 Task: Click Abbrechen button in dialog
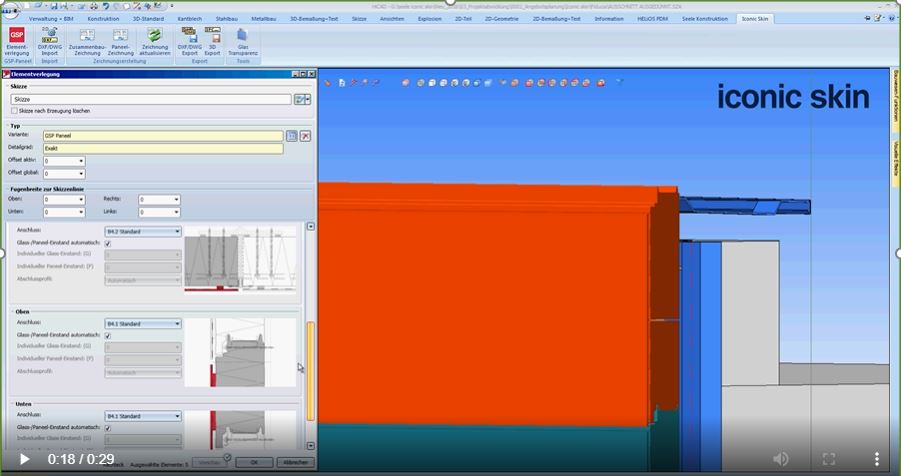296,462
